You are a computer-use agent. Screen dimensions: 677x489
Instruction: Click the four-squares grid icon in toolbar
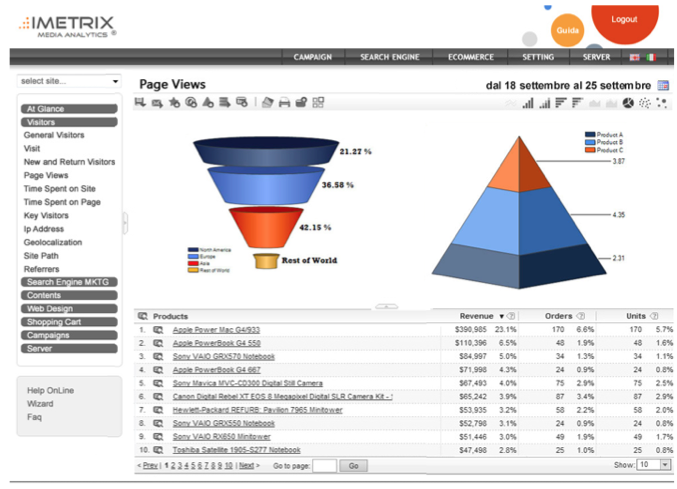click(x=318, y=102)
